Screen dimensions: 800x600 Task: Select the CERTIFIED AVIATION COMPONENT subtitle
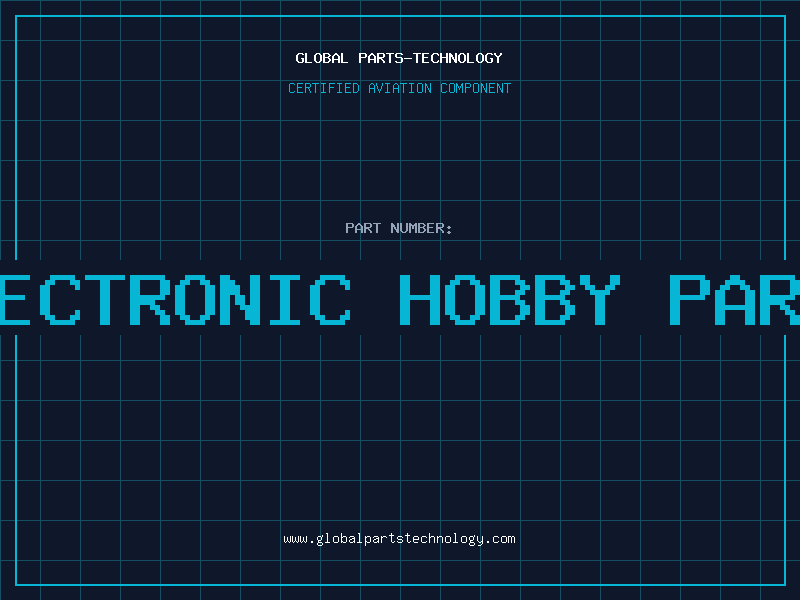pos(399,88)
